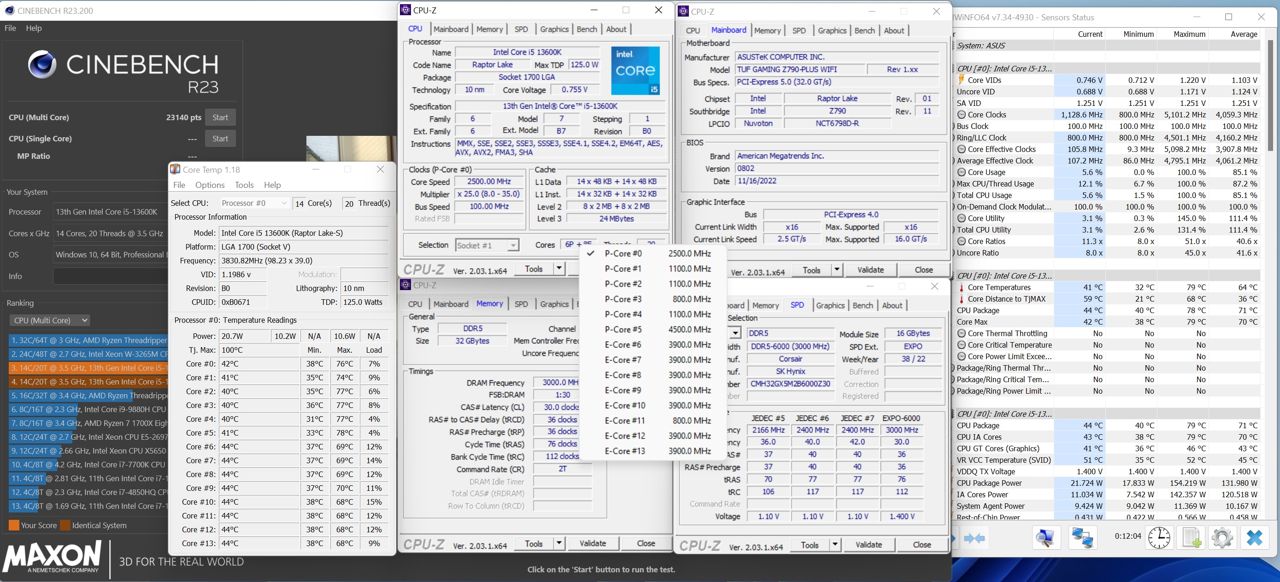Collapse the Core Ratios row in HWiNFO

(x=961, y=241)
